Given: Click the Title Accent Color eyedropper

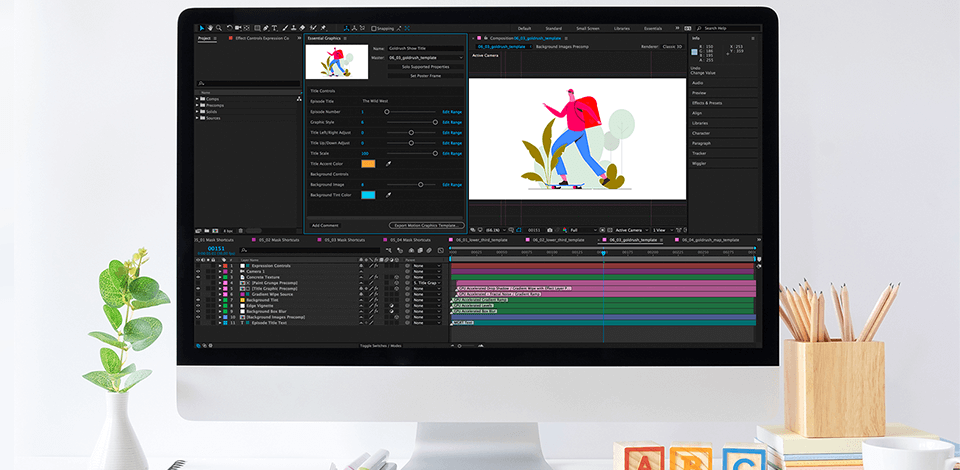Looking at the screenshot, I should coord(388,163).
